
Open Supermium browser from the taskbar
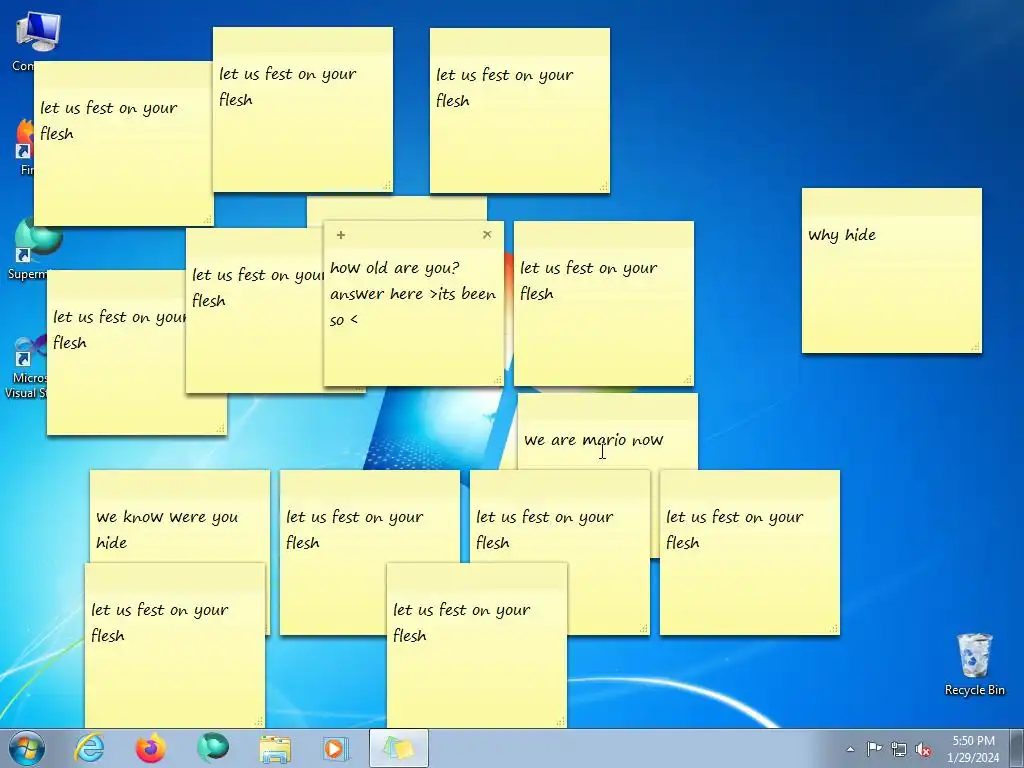pyautogui.click(x=212, y=748)
